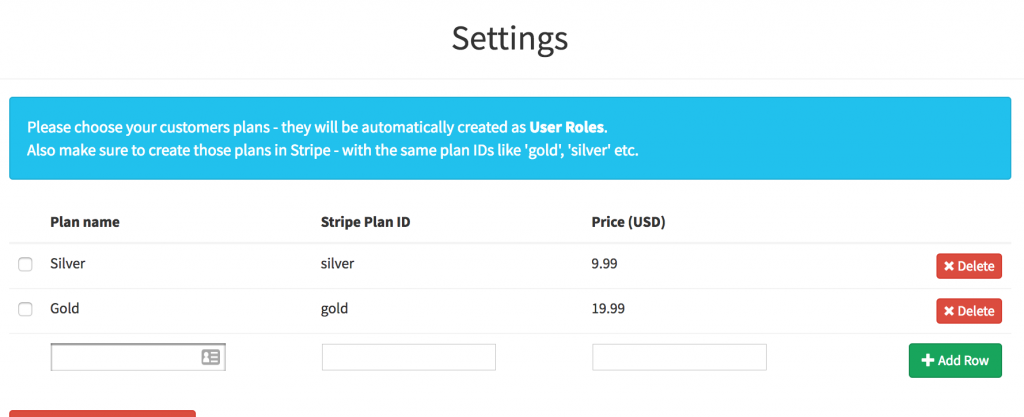The width and height of the screenshot is (1024, 417).
Task: Click the empty Price input field
Action: click(x=679, y=357)
